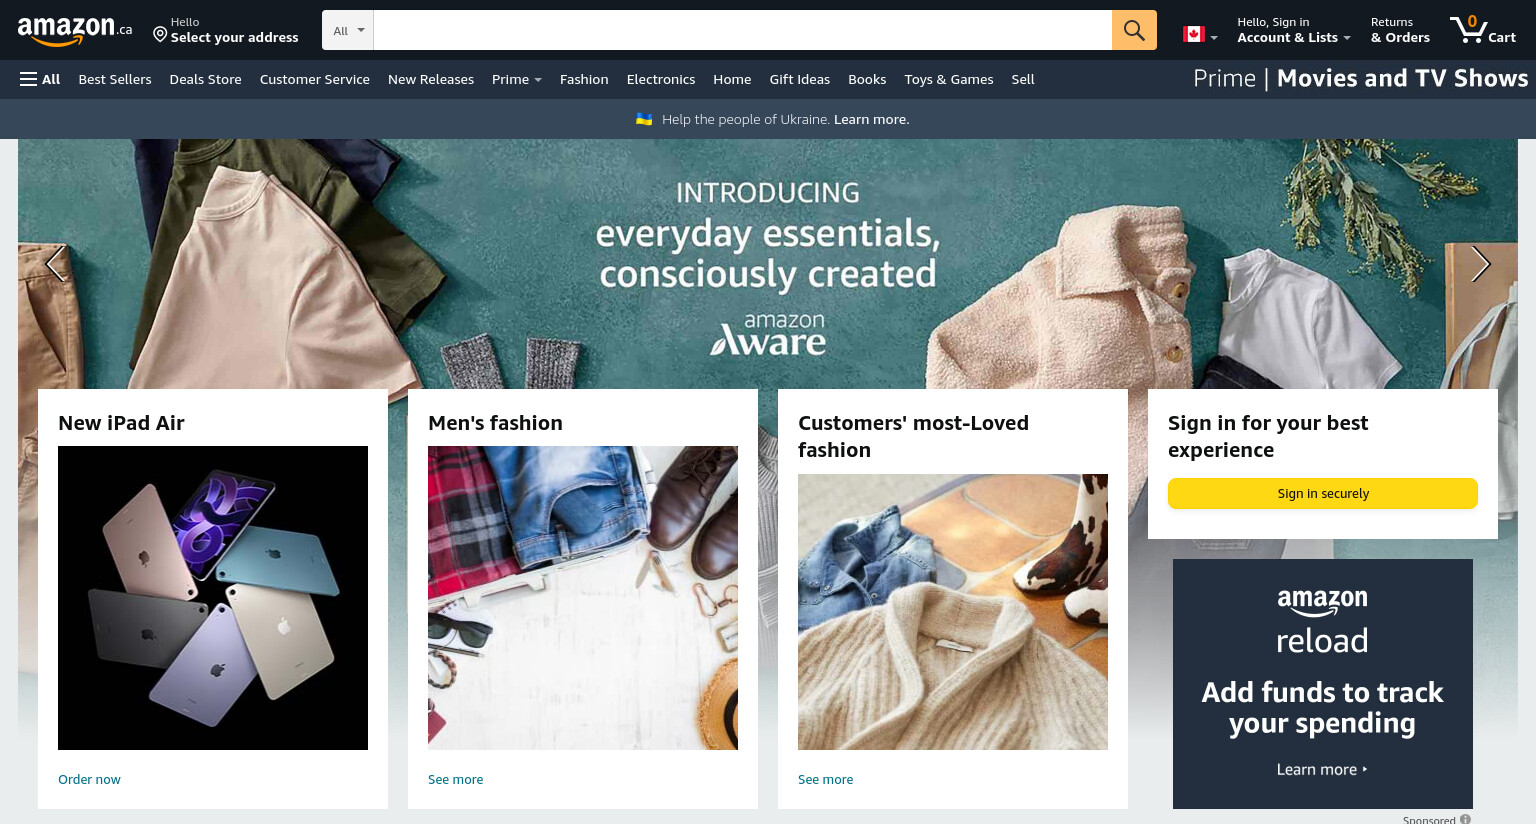Click the Canadian flag icon
Screen dimensions: 1536x824
point(1193,34)
